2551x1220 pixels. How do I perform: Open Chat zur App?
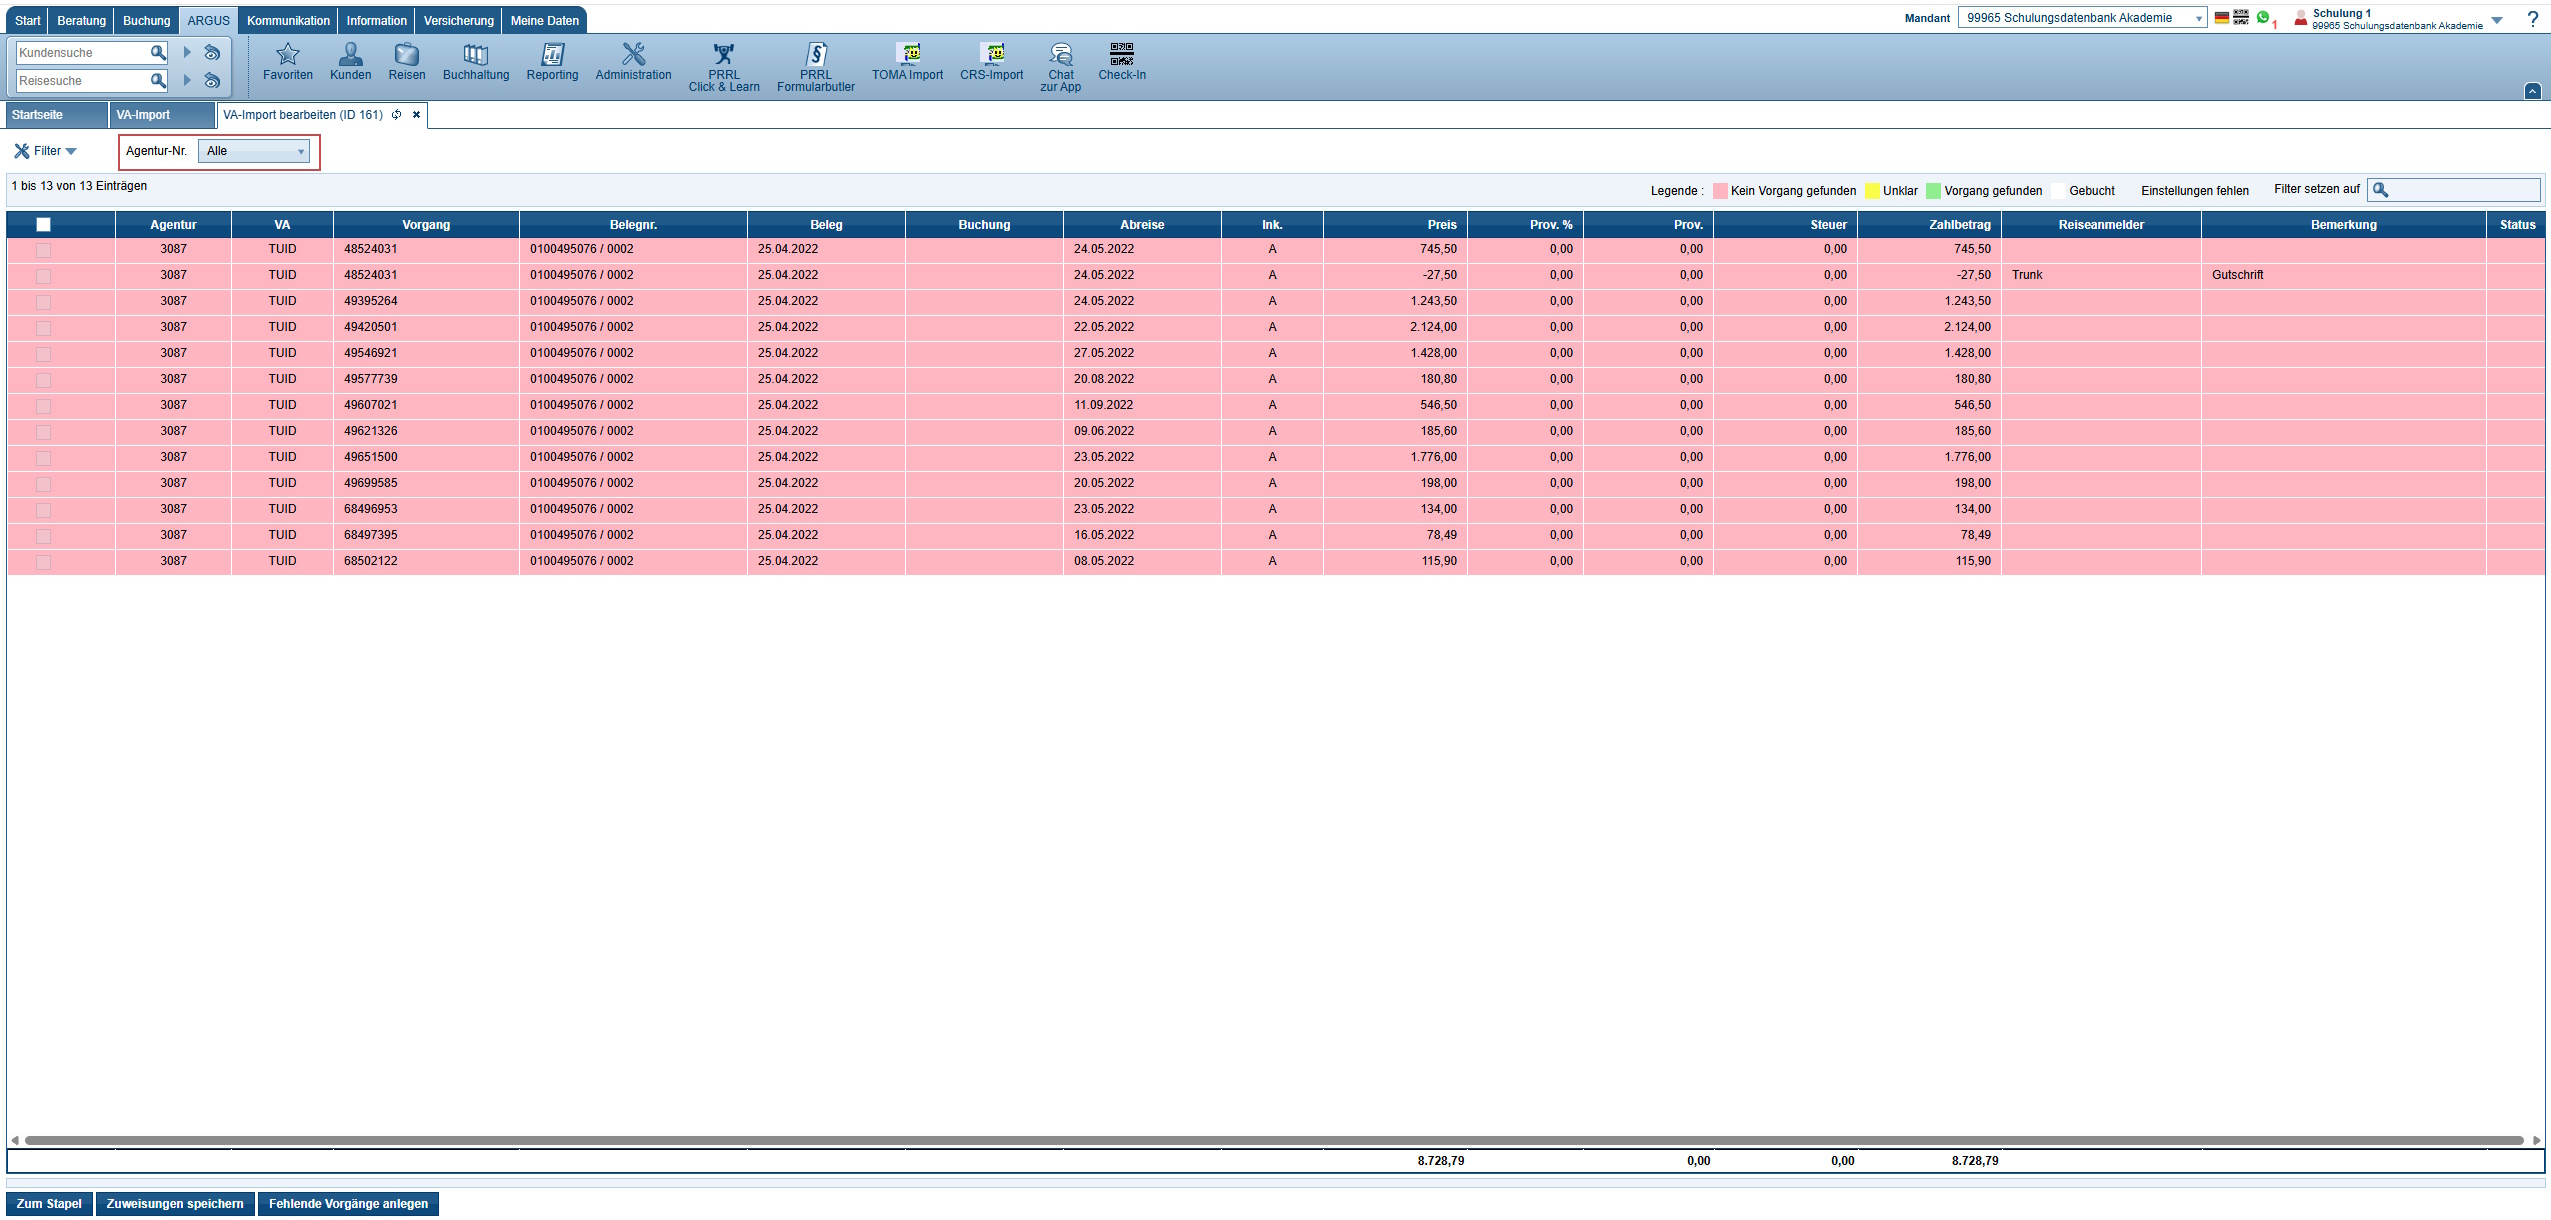coord(1061,67)
